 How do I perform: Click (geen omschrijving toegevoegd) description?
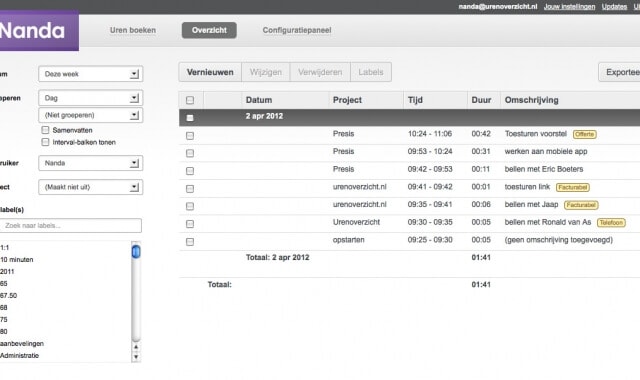click(x=559, y=240)
